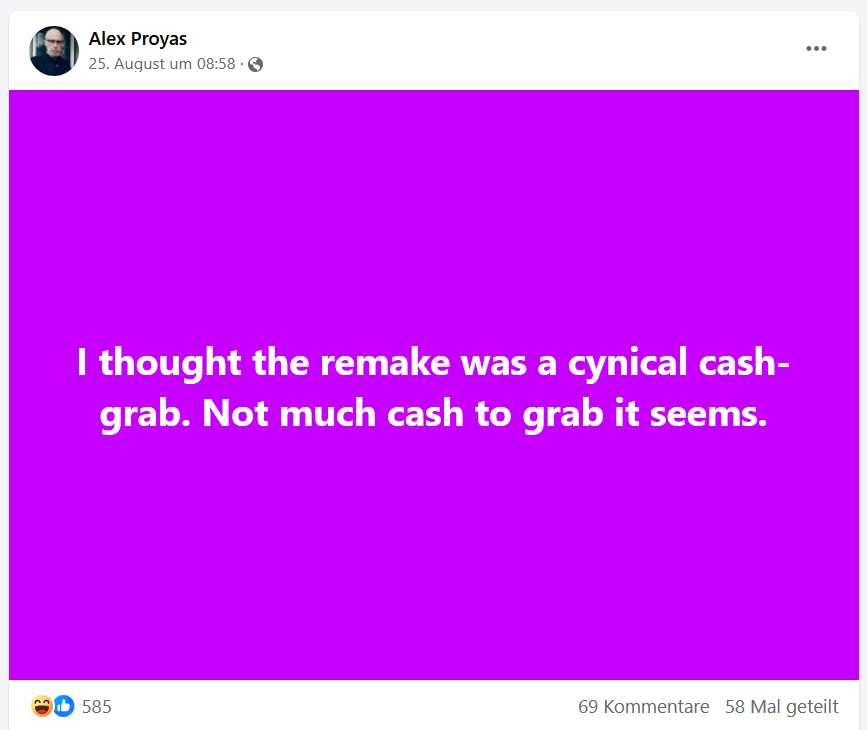This screenshot has width=867, height=730.
Task: Click empty purple background below the post text
Action: 433,560
